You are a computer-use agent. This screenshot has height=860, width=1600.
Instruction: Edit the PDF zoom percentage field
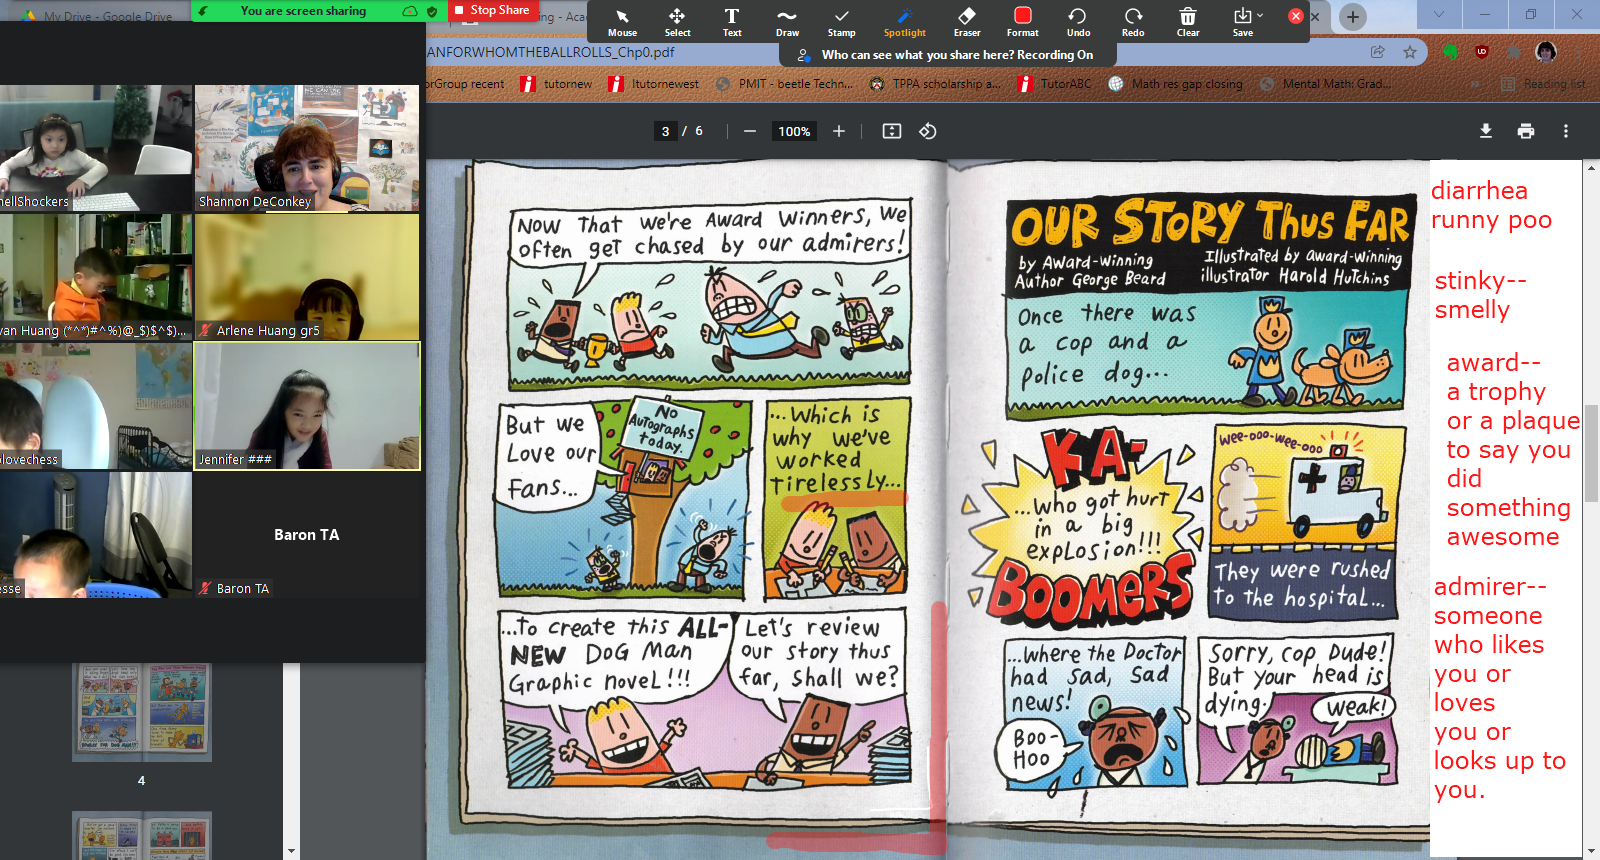pos(795,131)
